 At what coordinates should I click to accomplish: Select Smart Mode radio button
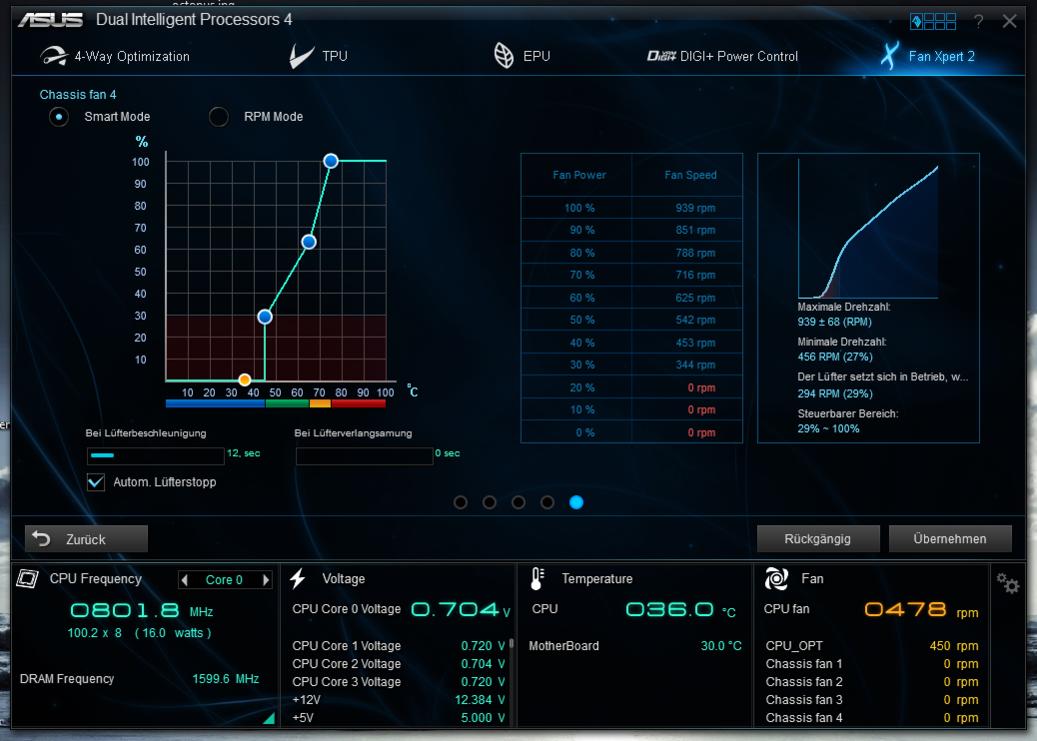tap(59, 117)
